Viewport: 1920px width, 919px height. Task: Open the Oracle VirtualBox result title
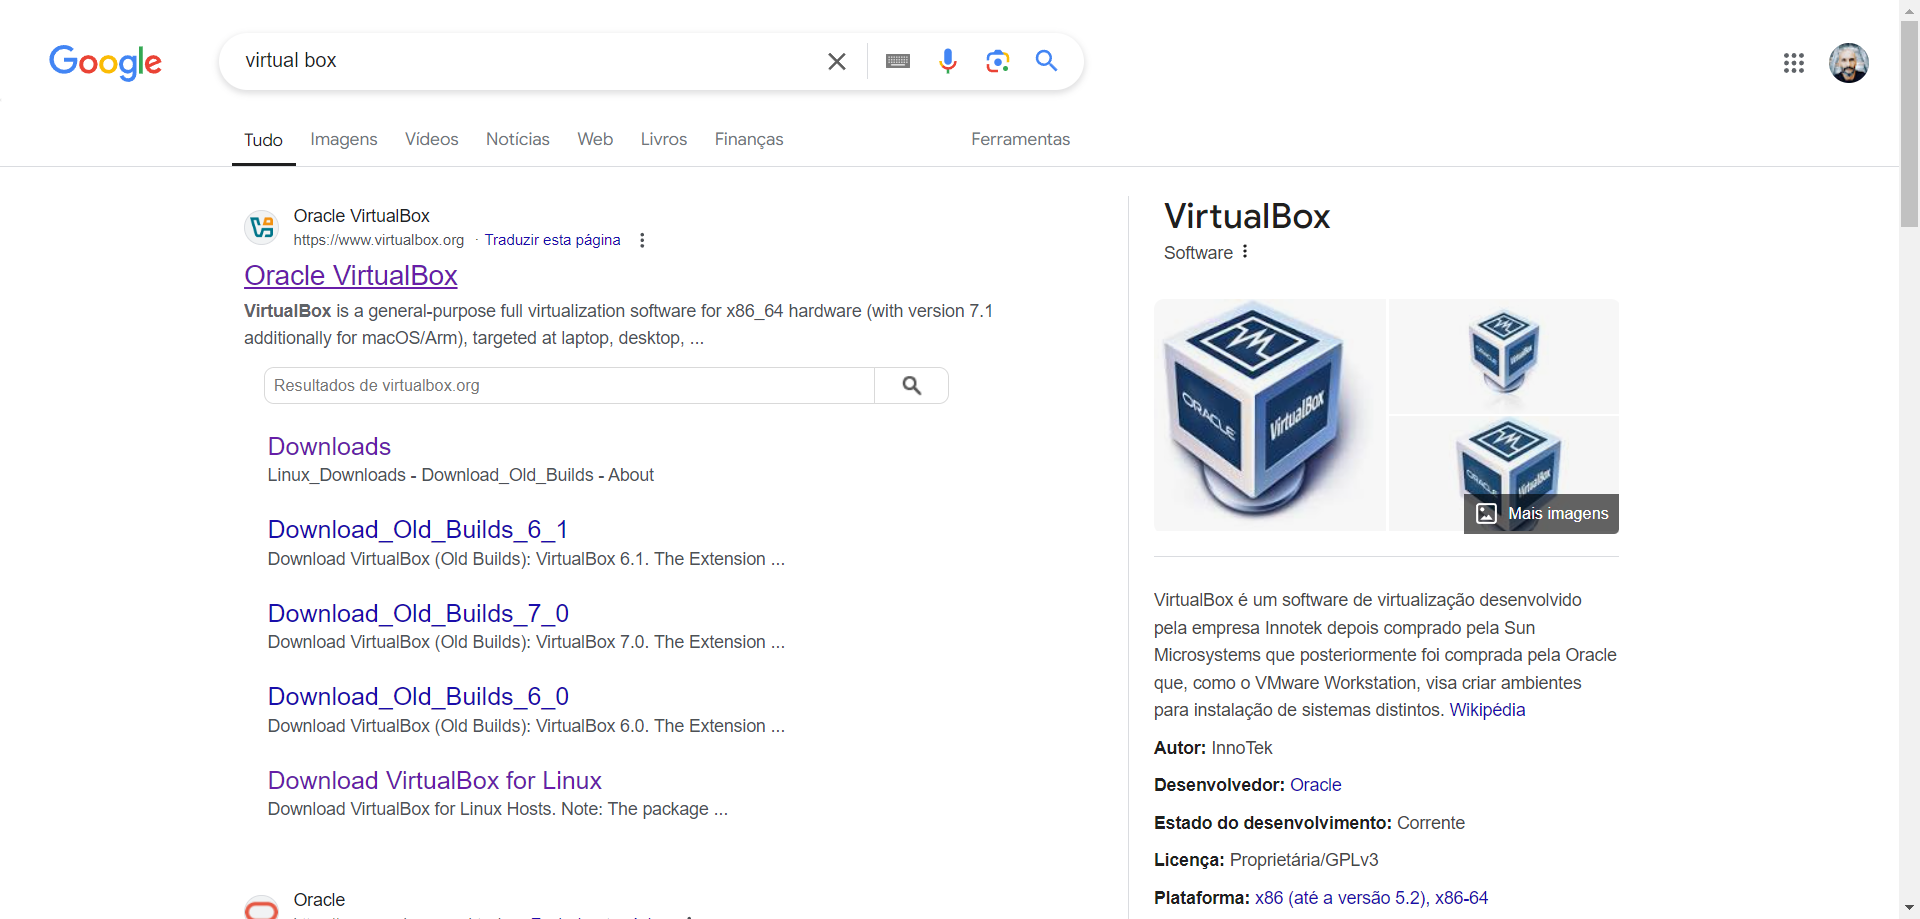[x=351, y=275]
